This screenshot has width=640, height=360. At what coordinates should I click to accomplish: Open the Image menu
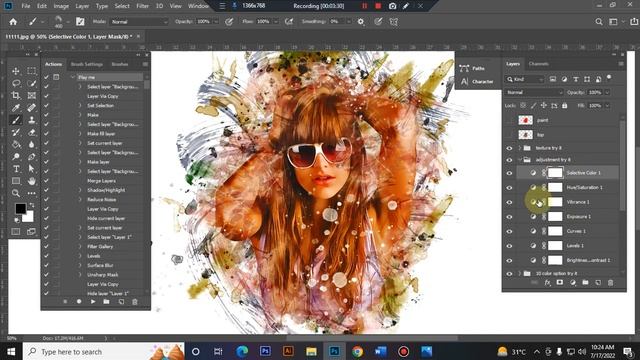tap(61, 6)
